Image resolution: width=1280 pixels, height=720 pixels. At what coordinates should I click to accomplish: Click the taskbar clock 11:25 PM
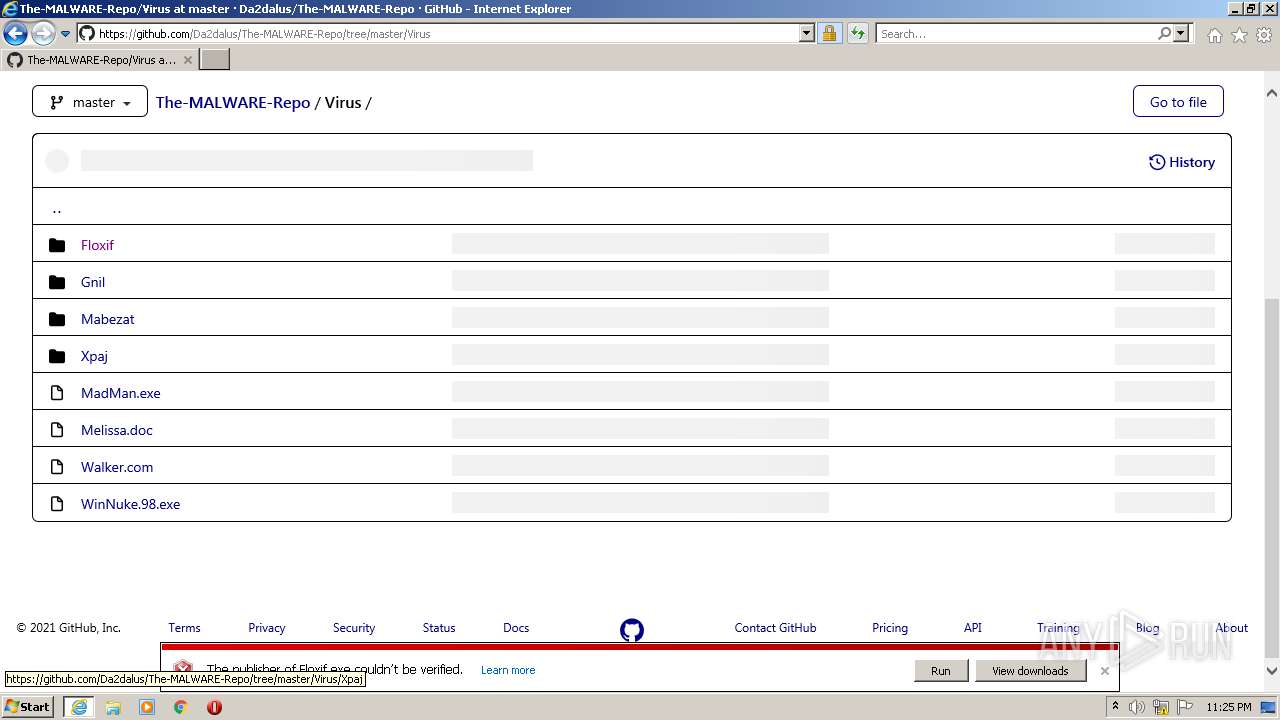point(1228,707)
